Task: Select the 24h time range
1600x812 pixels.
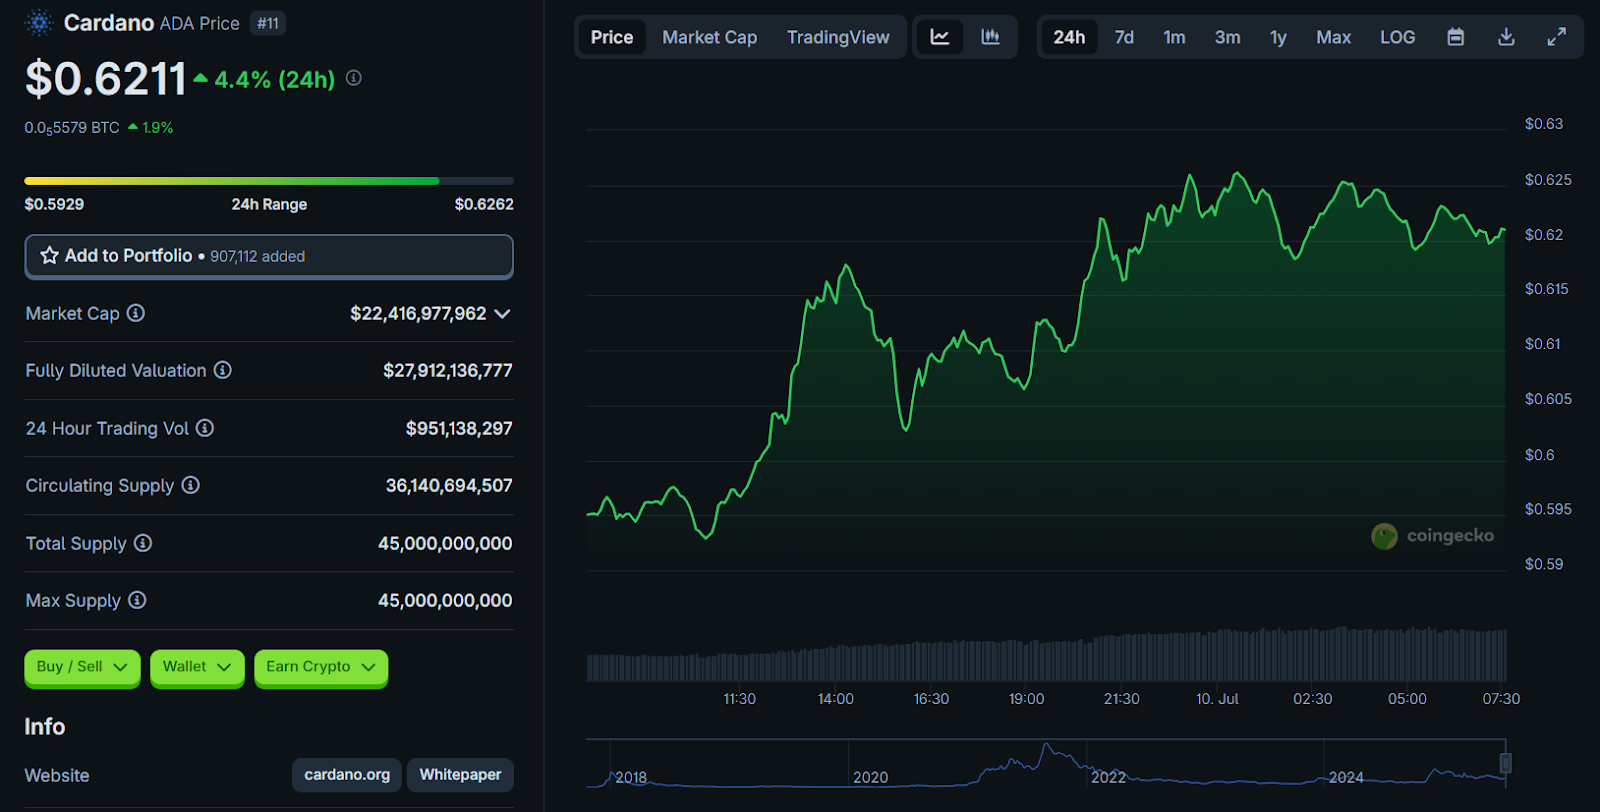Action: coord(1069,37)
